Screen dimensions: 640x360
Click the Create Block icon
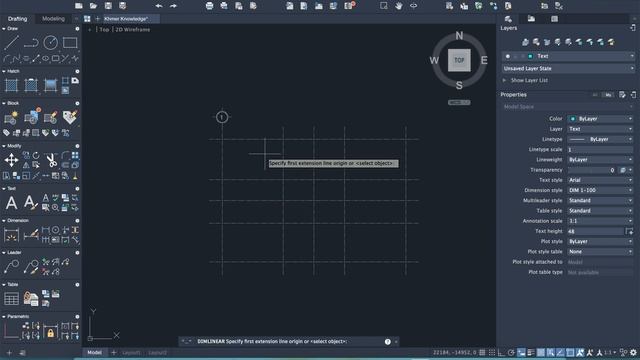[x=11, y=118]
